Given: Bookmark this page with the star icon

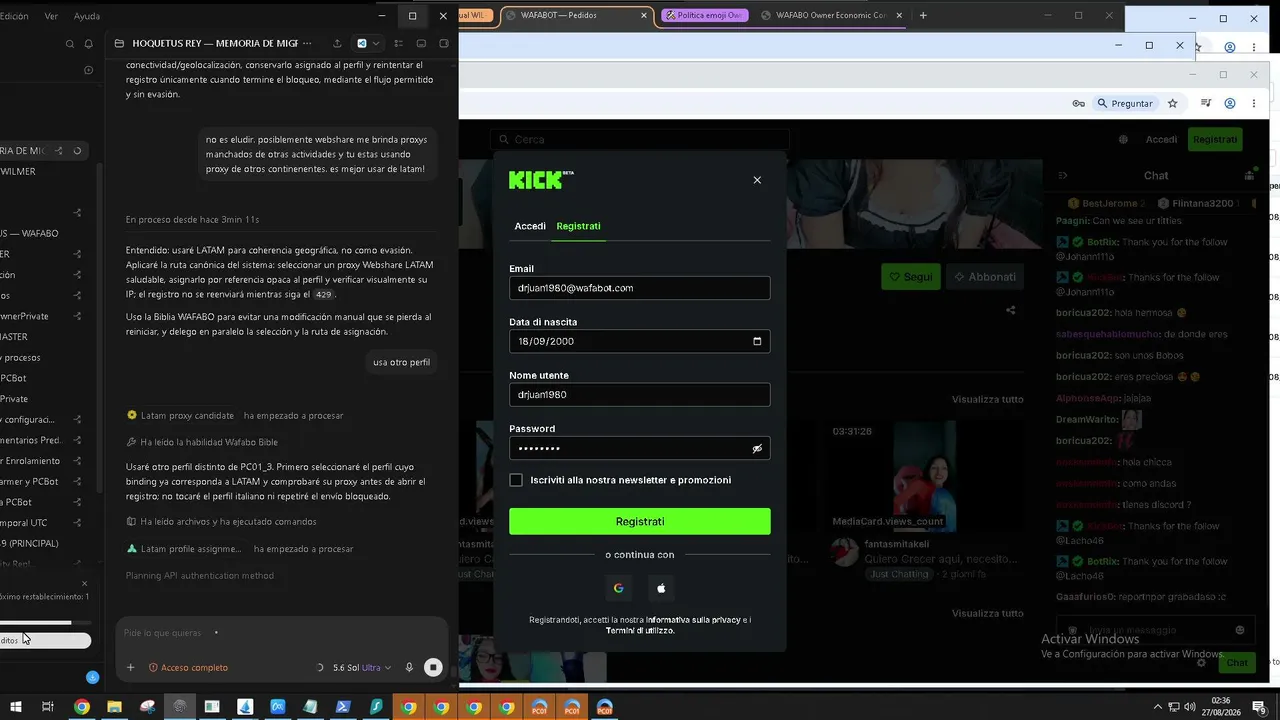Looking at the screenshot, I should click(1173, 103).
